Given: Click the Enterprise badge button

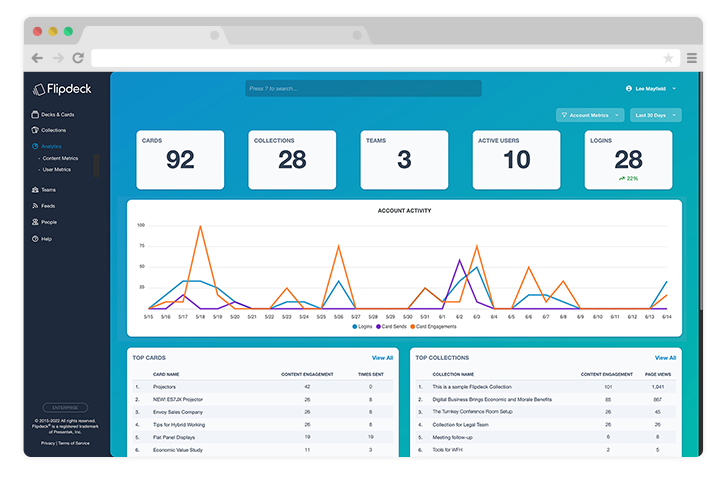Looking at the screenshot, I should [65, 407].
